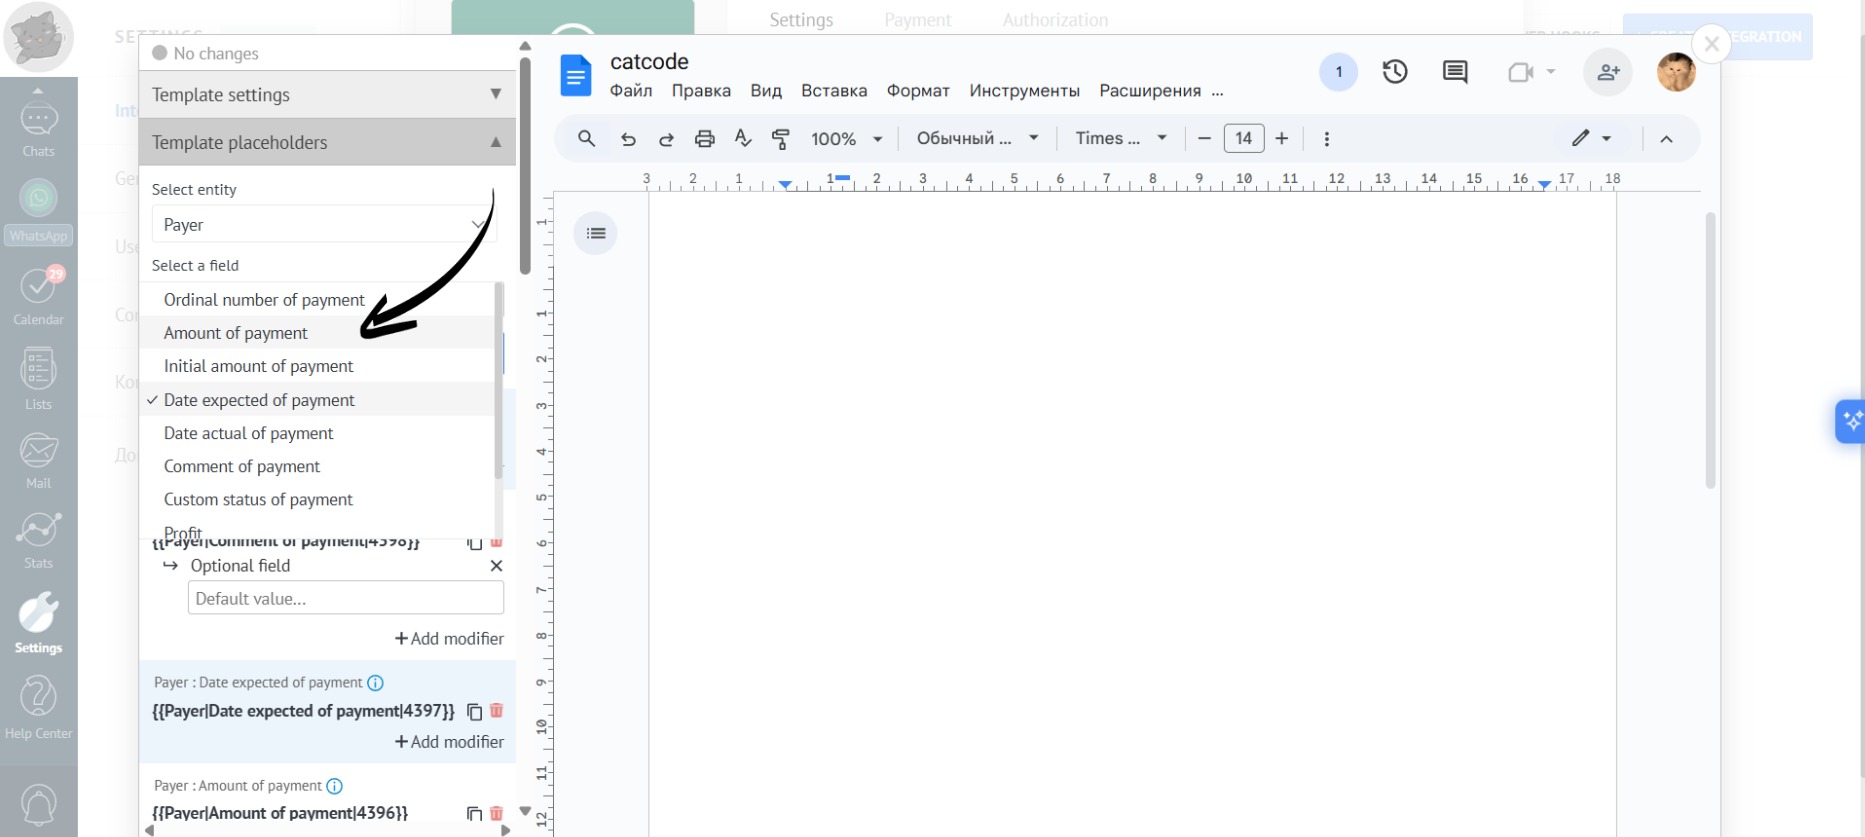This screenshot has width=1865, height=837.
Task: Remove the Optional field with X
Action: point(496,566)
